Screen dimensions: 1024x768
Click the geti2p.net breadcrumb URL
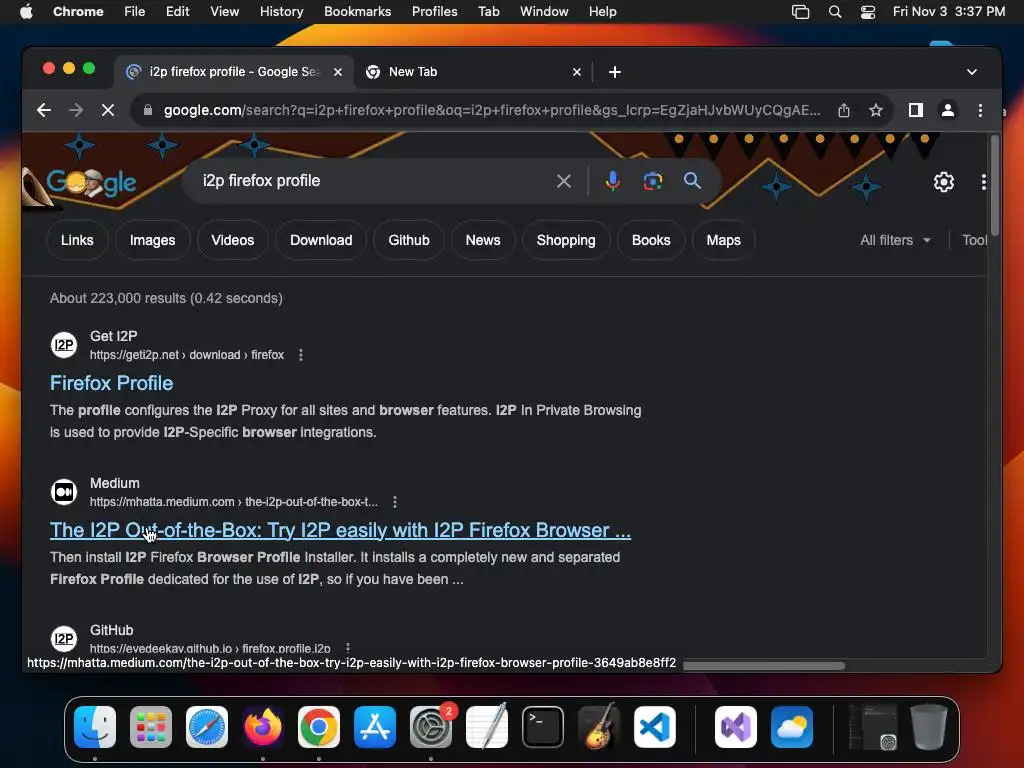point(187,355)
